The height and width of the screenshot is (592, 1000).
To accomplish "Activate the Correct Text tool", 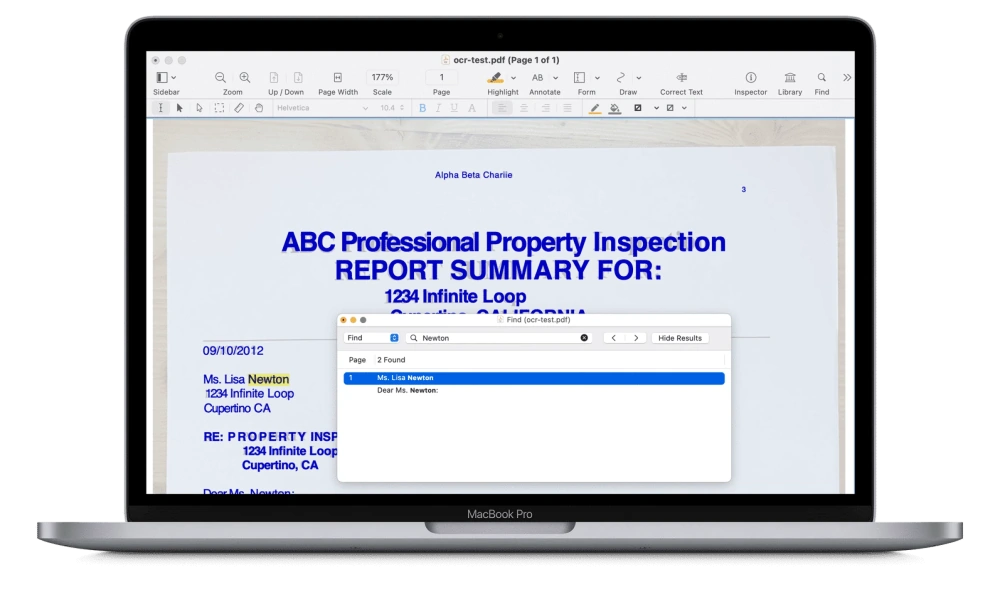I will (x=682, y=77).
